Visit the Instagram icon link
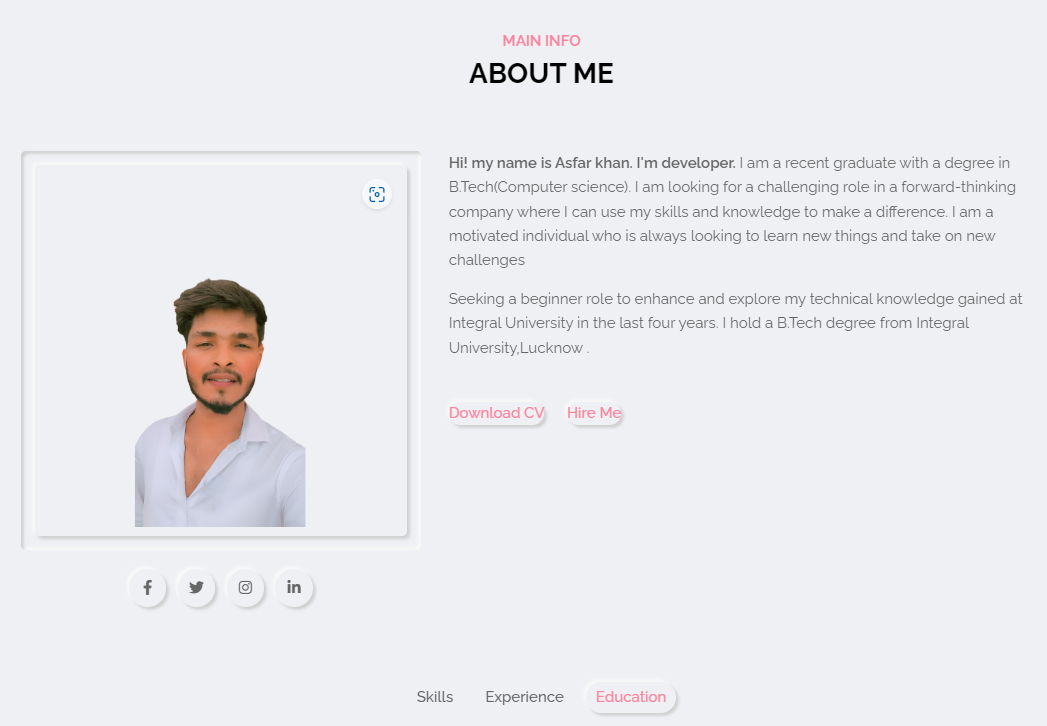 (x=245, y=587)
